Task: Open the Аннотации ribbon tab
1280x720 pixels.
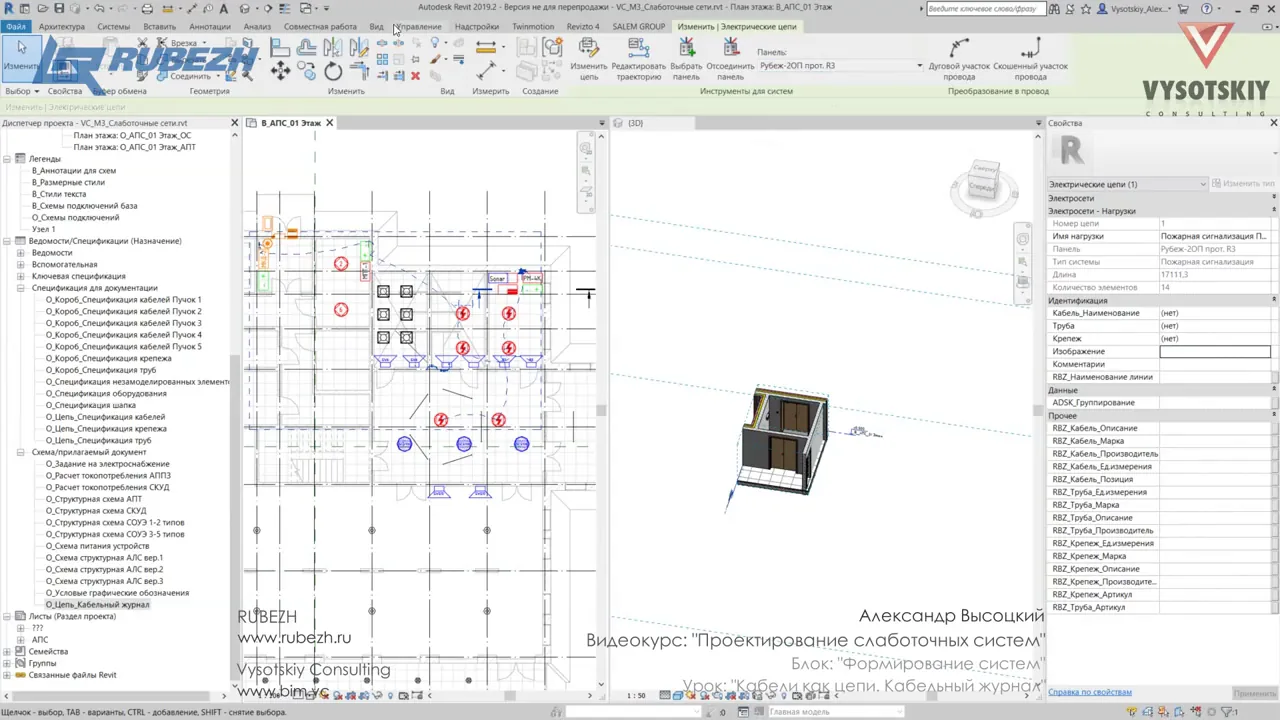Action: click(x=209, y=27)
